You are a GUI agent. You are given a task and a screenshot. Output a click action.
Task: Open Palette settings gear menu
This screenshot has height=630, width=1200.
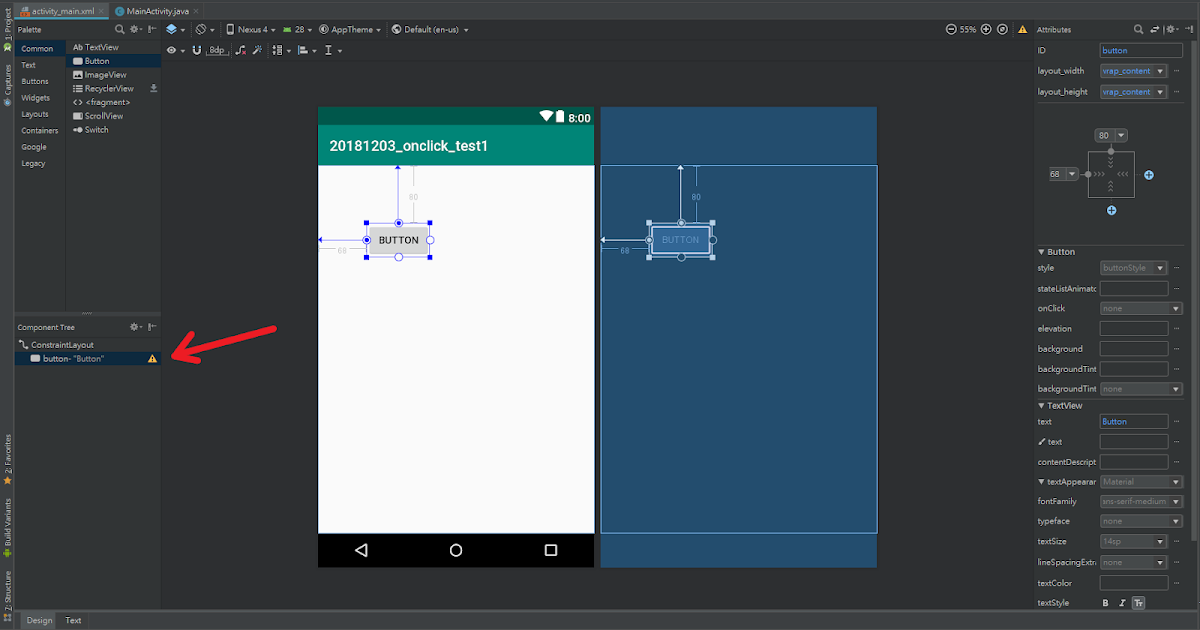pos(135,30)
